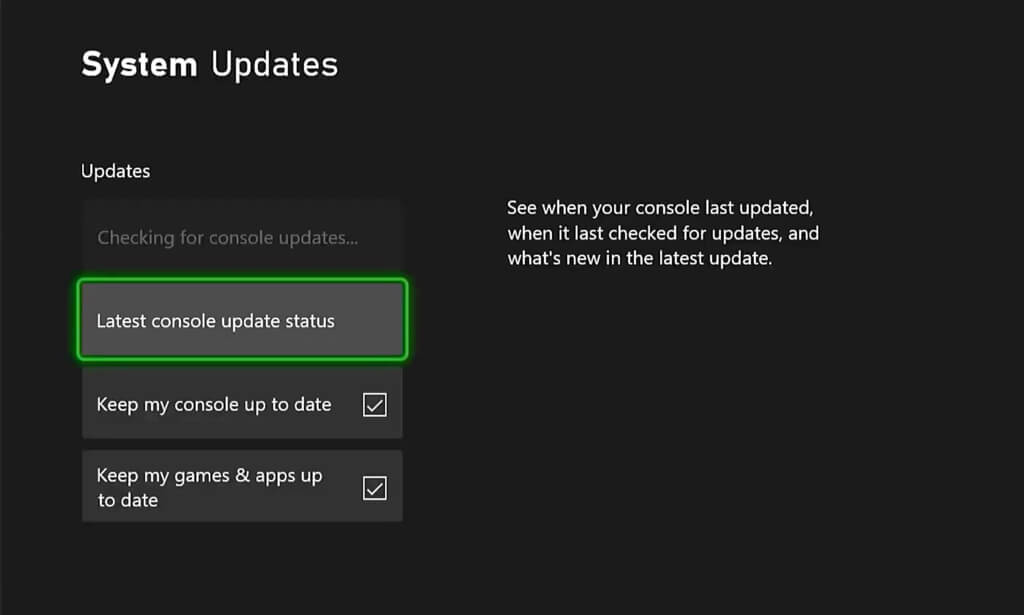Click the checkmark icon beside games & apps
The width and height of the screenshot is (1024, 615).
click(374, 488)
